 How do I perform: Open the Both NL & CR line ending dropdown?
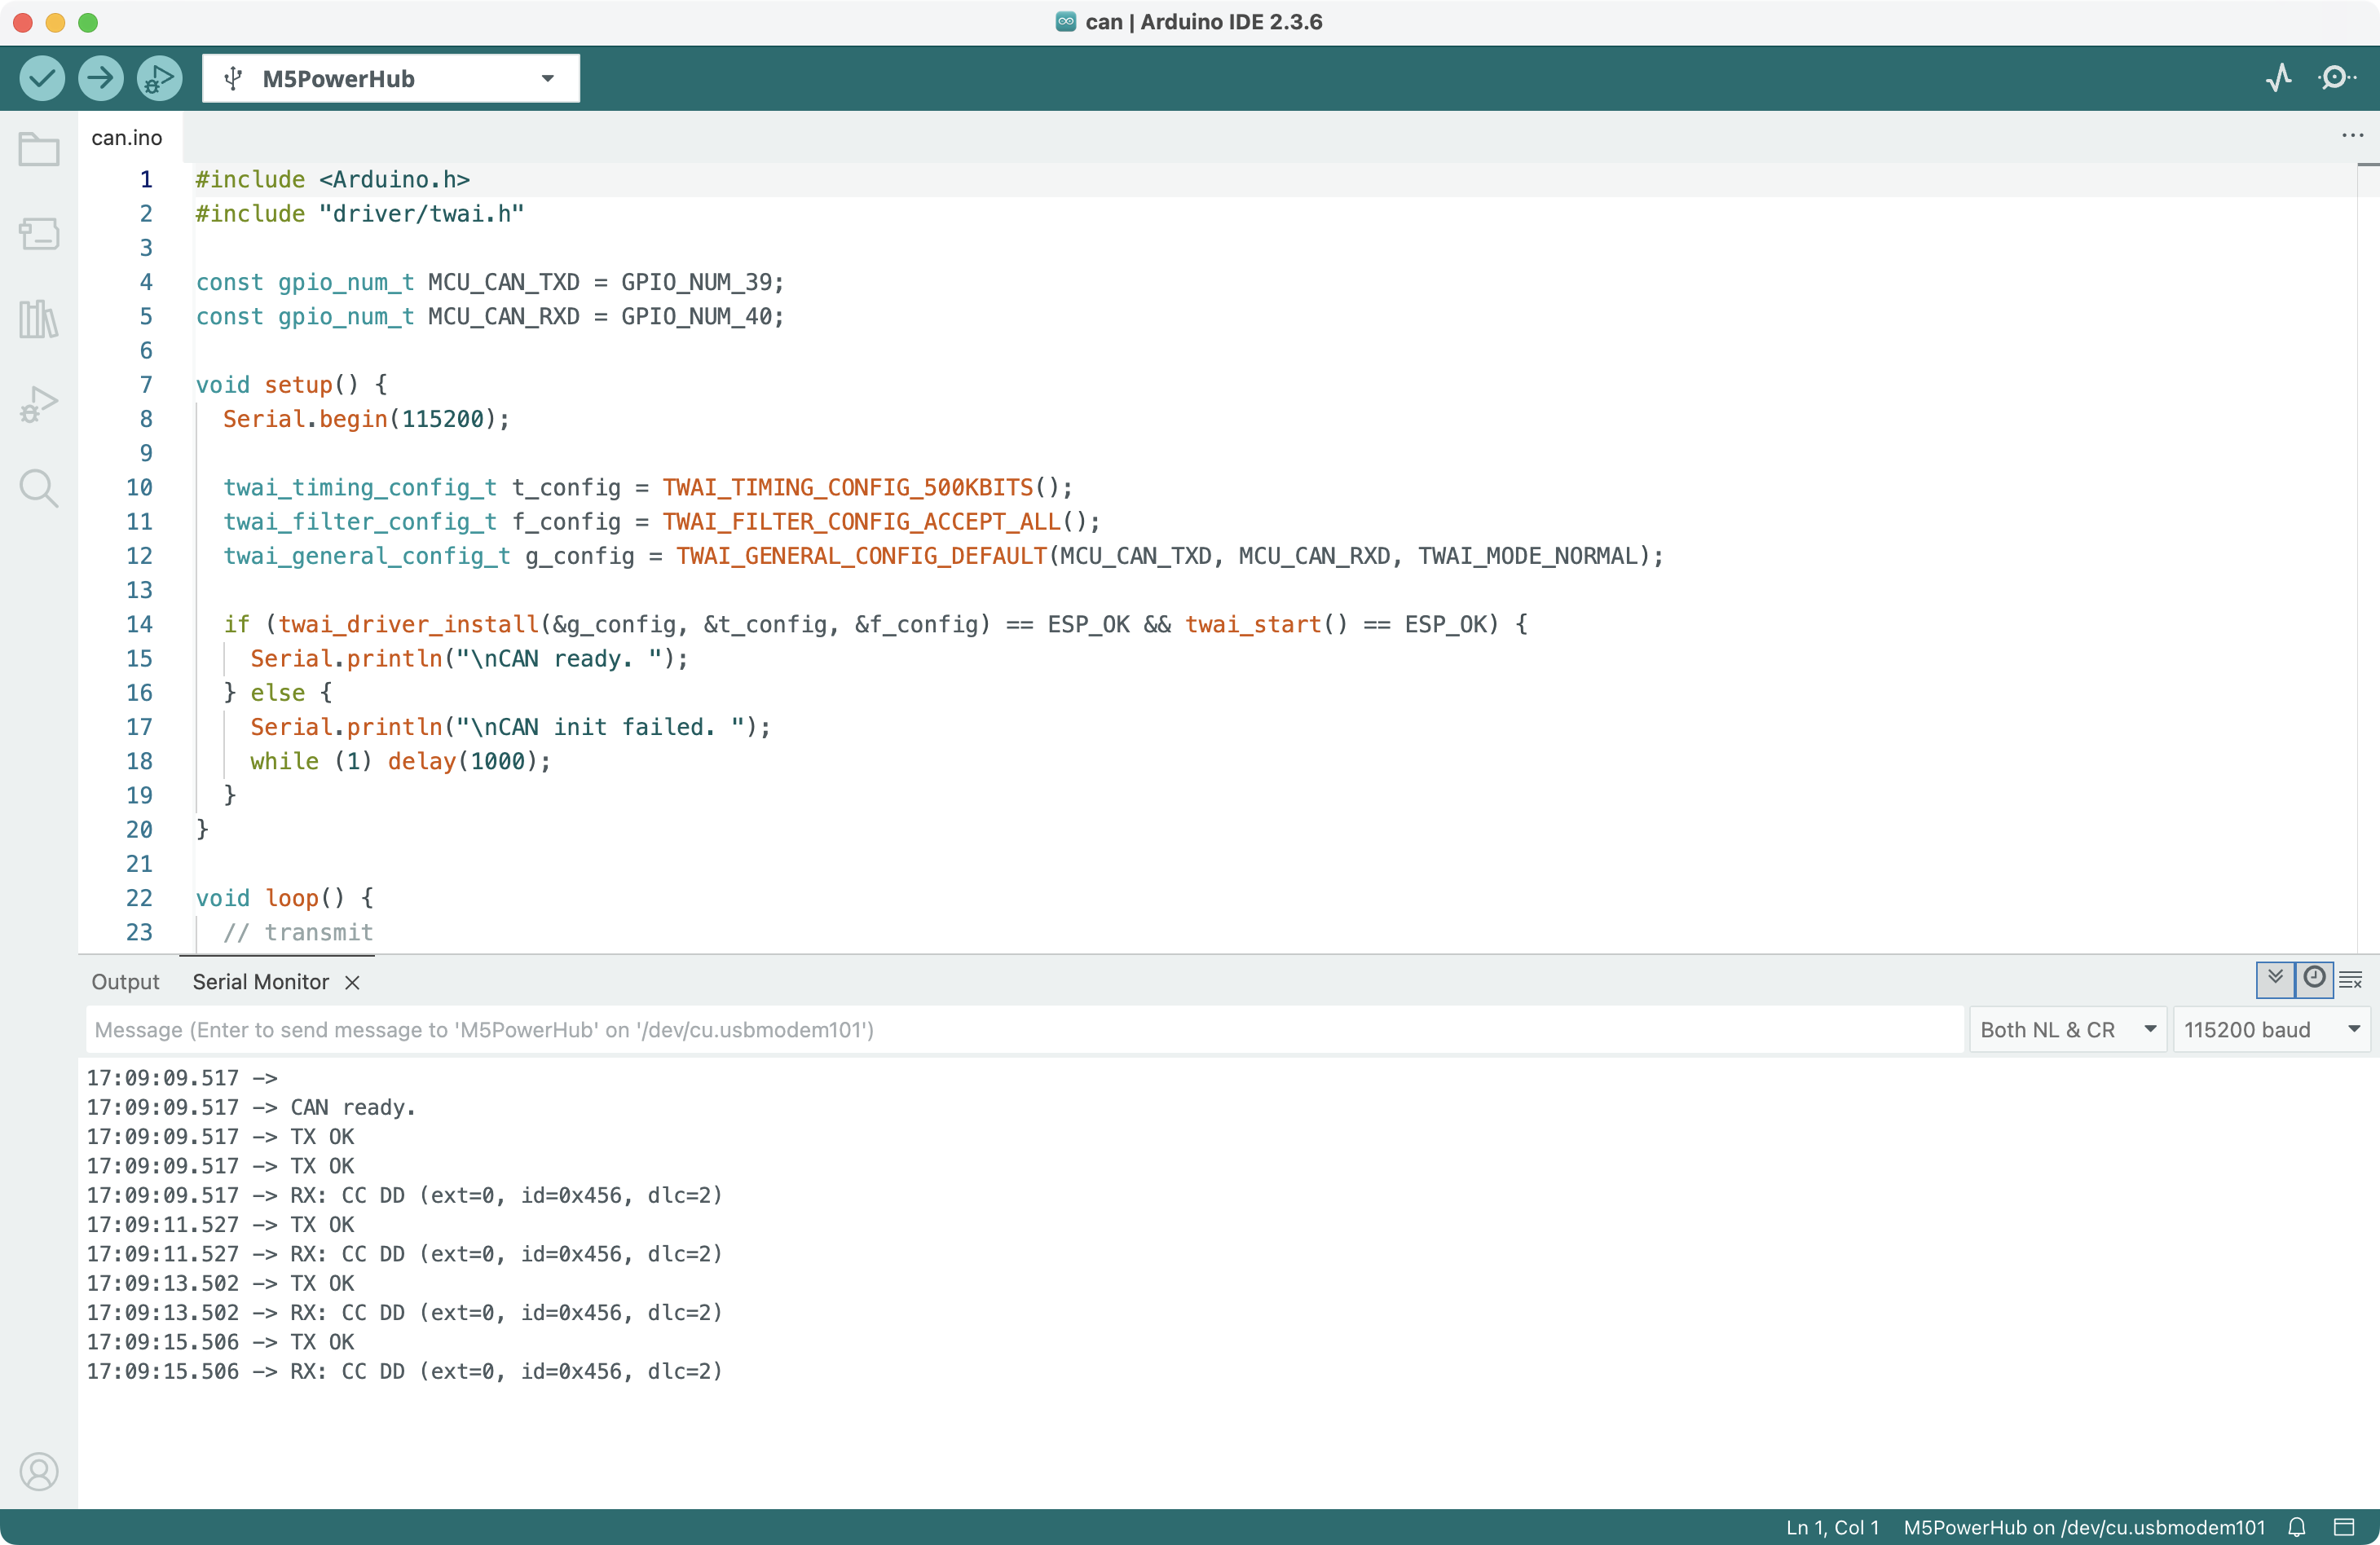(x=2066, y=1030)
